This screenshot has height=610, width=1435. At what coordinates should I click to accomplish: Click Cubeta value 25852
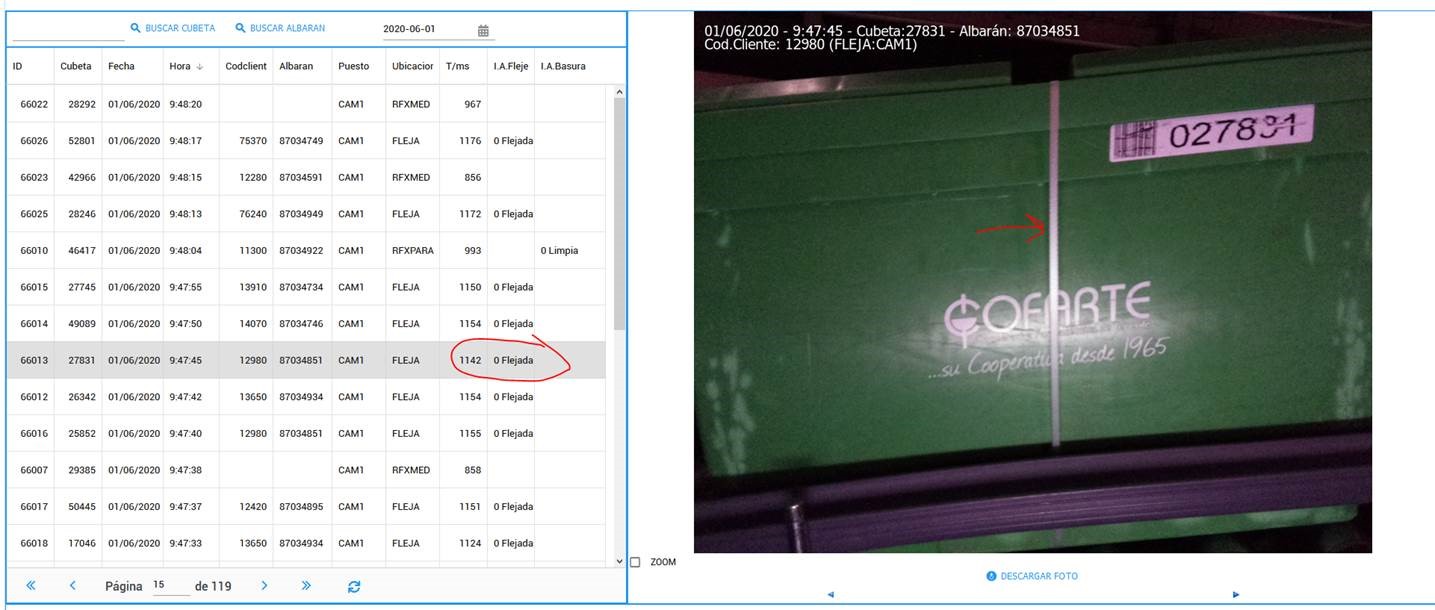(82, 433)
